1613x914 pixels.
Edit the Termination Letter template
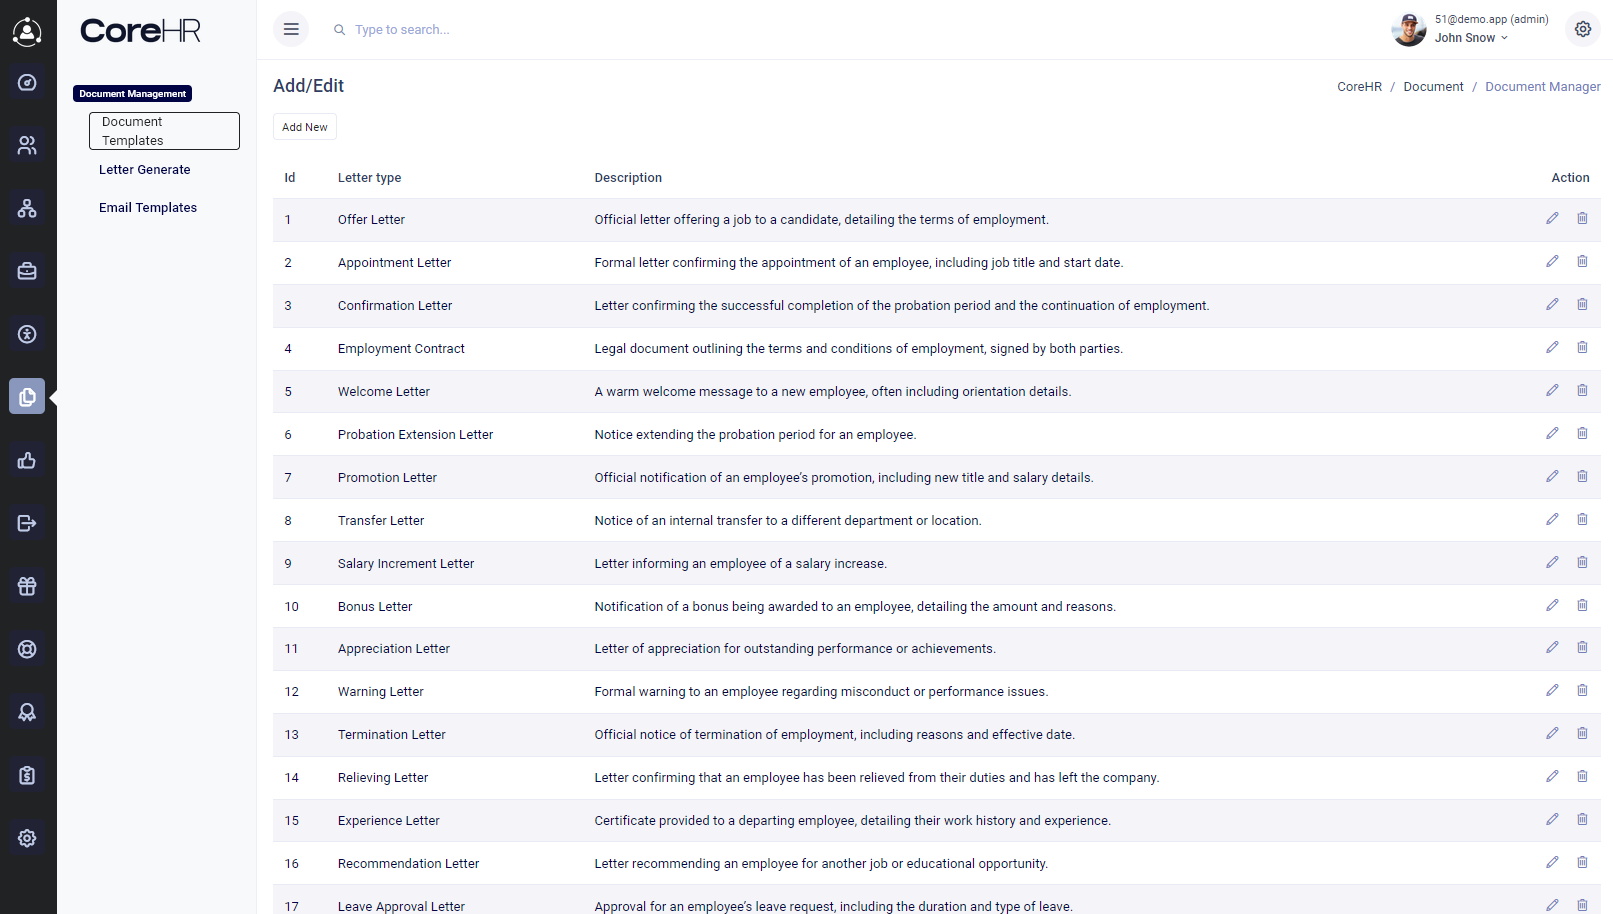tap(1552, 733)
